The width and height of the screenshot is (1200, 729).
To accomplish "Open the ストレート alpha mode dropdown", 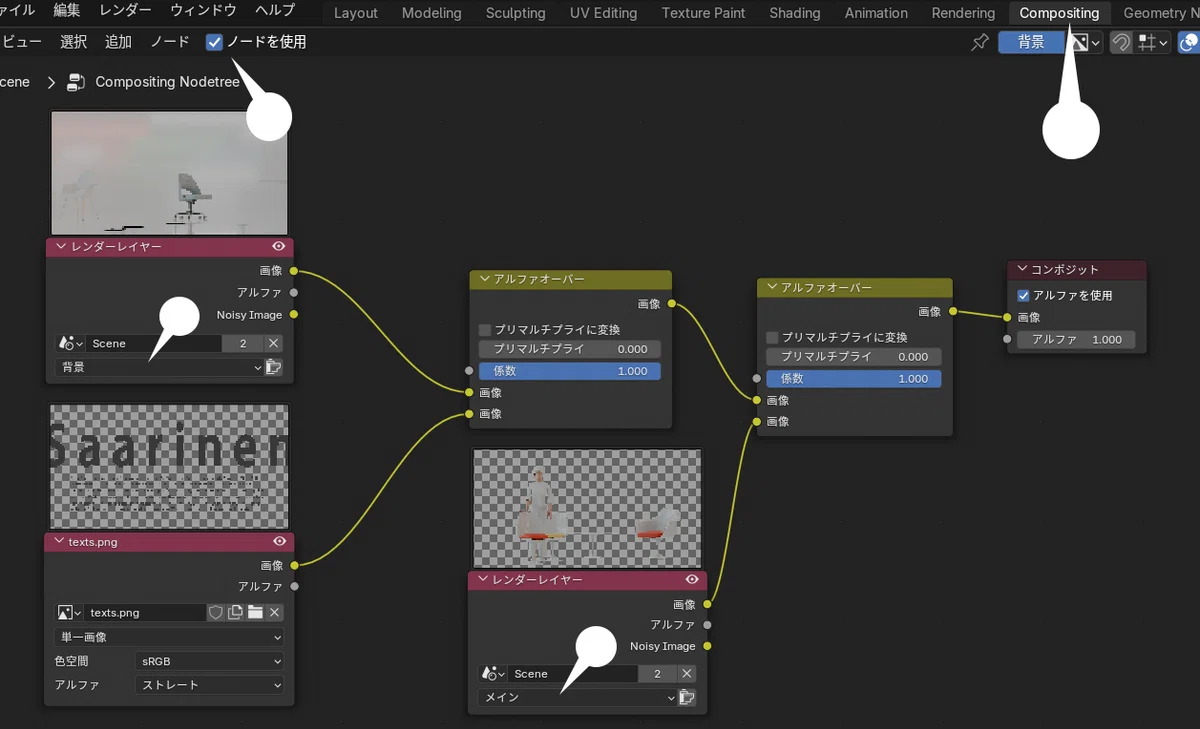I will click(209, 685).
